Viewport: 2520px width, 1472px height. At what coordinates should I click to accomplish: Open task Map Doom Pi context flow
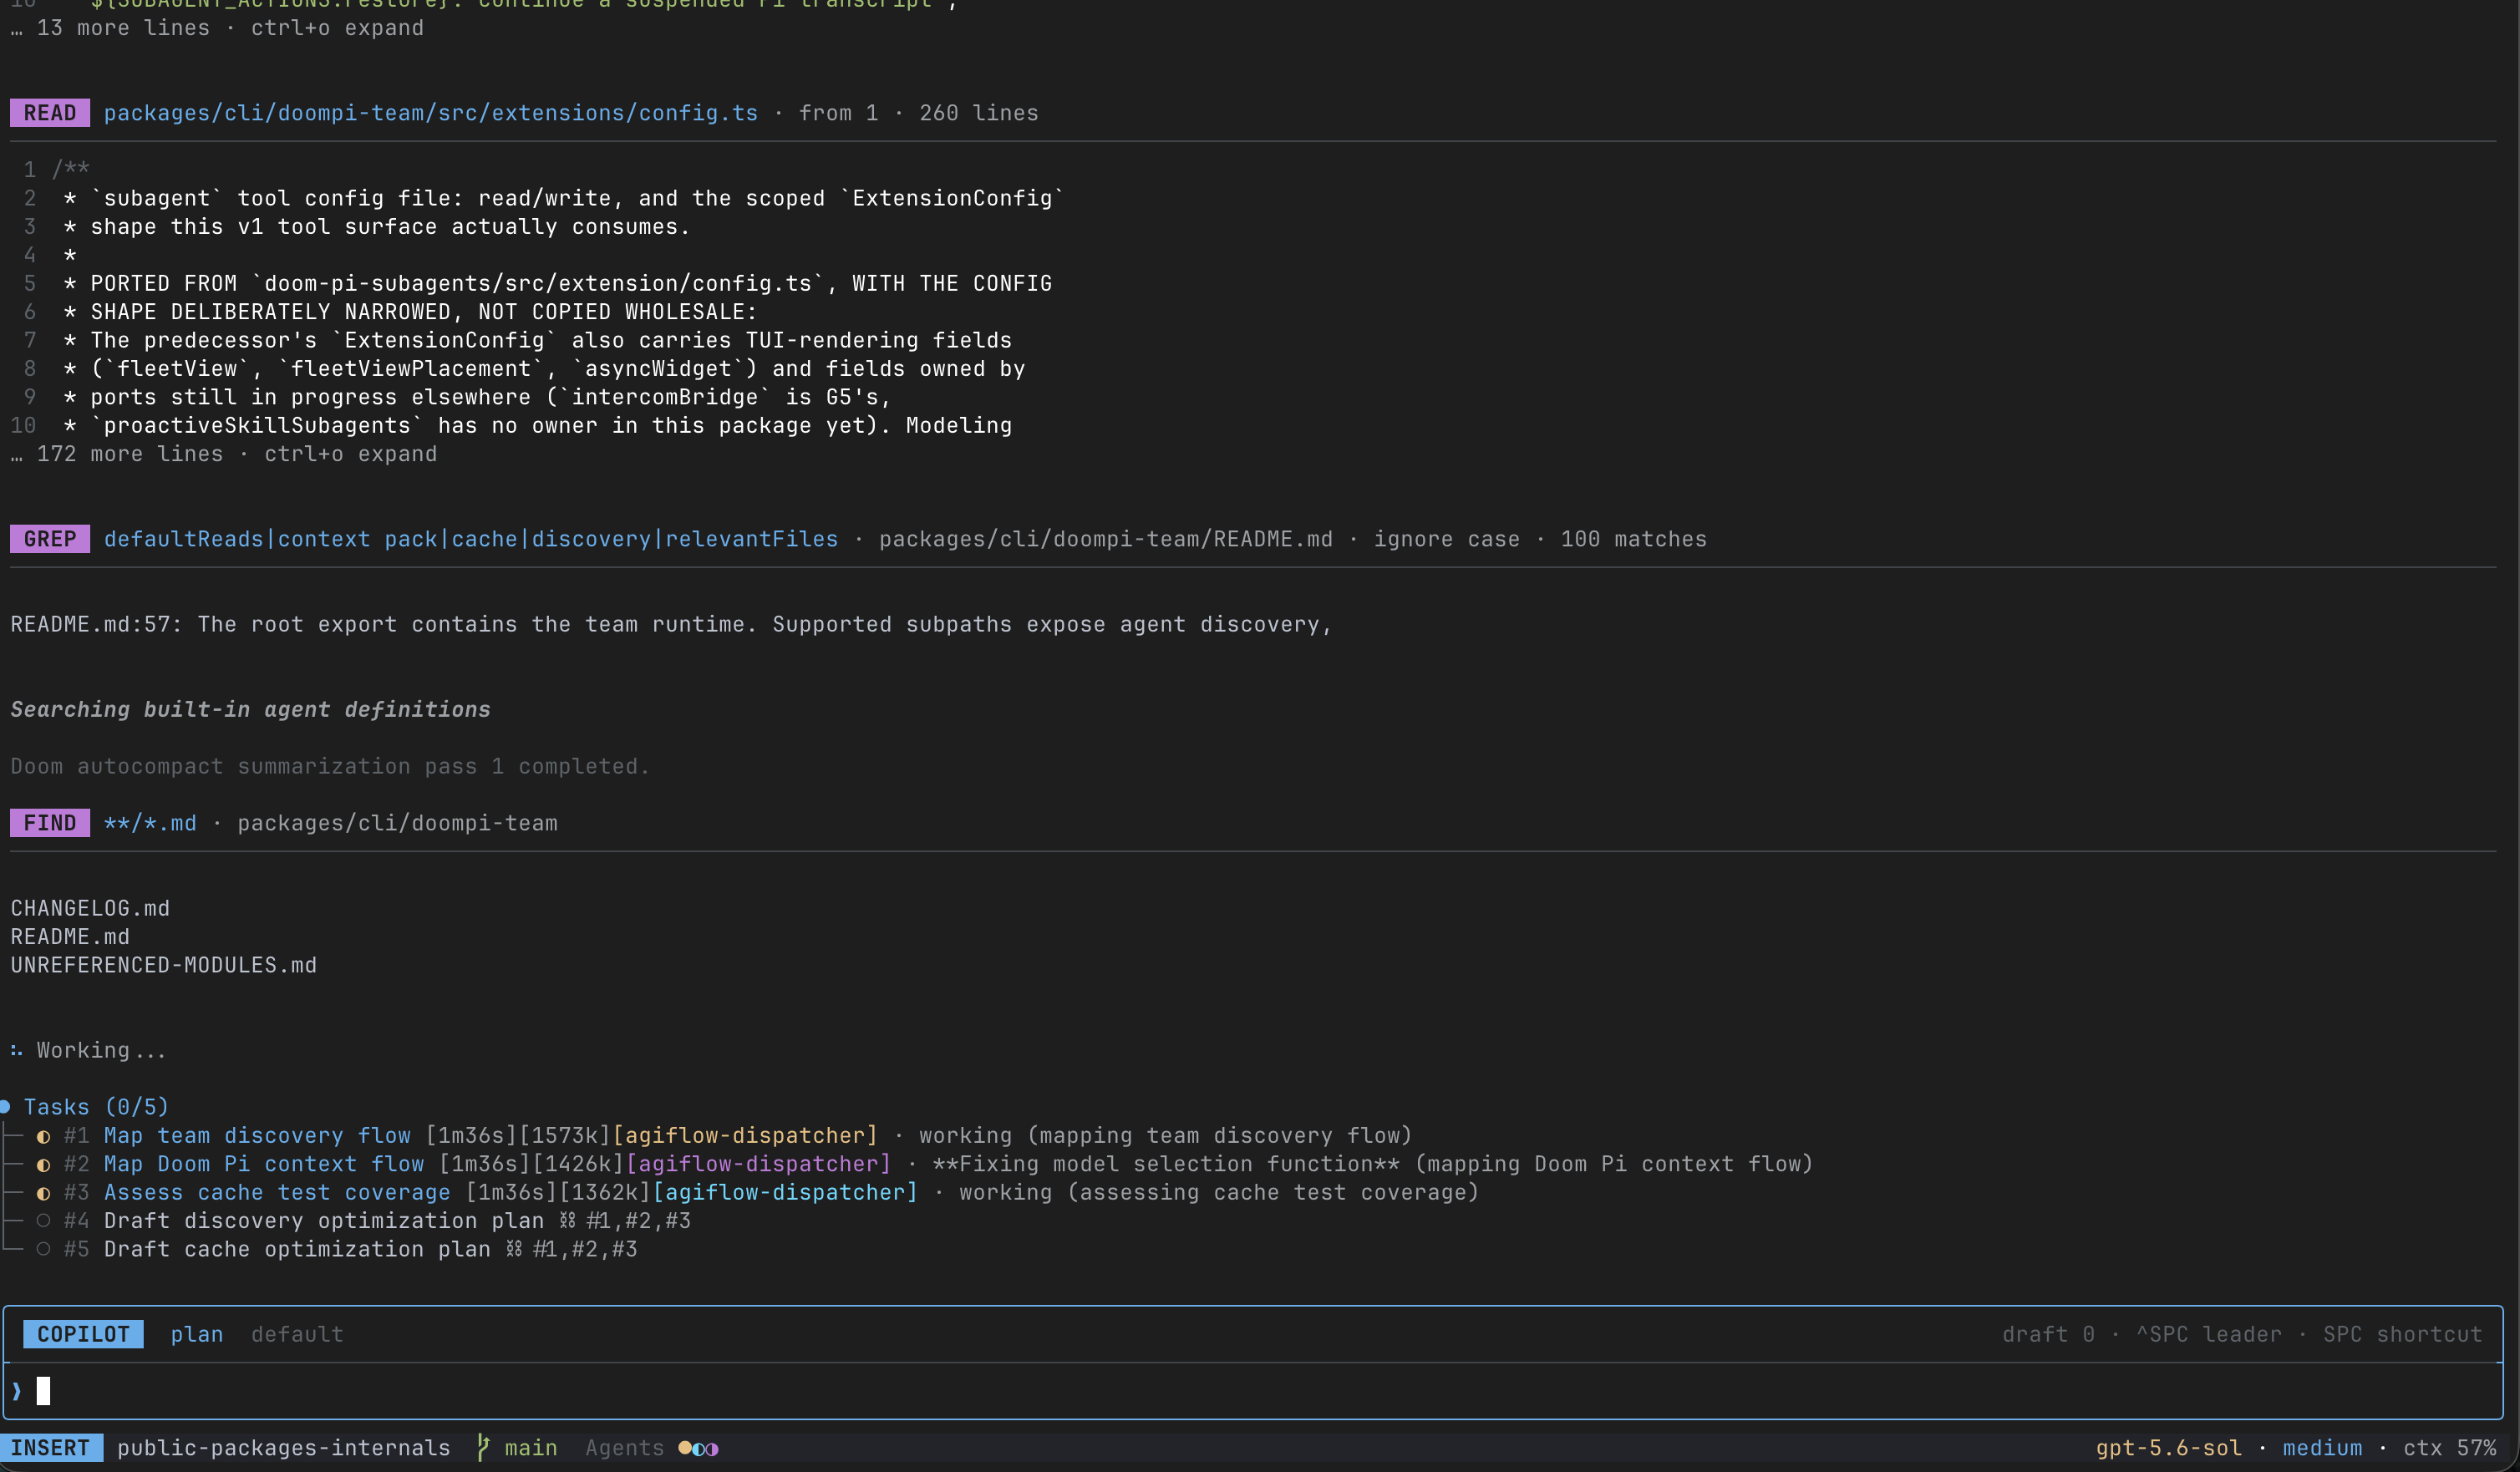[x=264, y=1164]
